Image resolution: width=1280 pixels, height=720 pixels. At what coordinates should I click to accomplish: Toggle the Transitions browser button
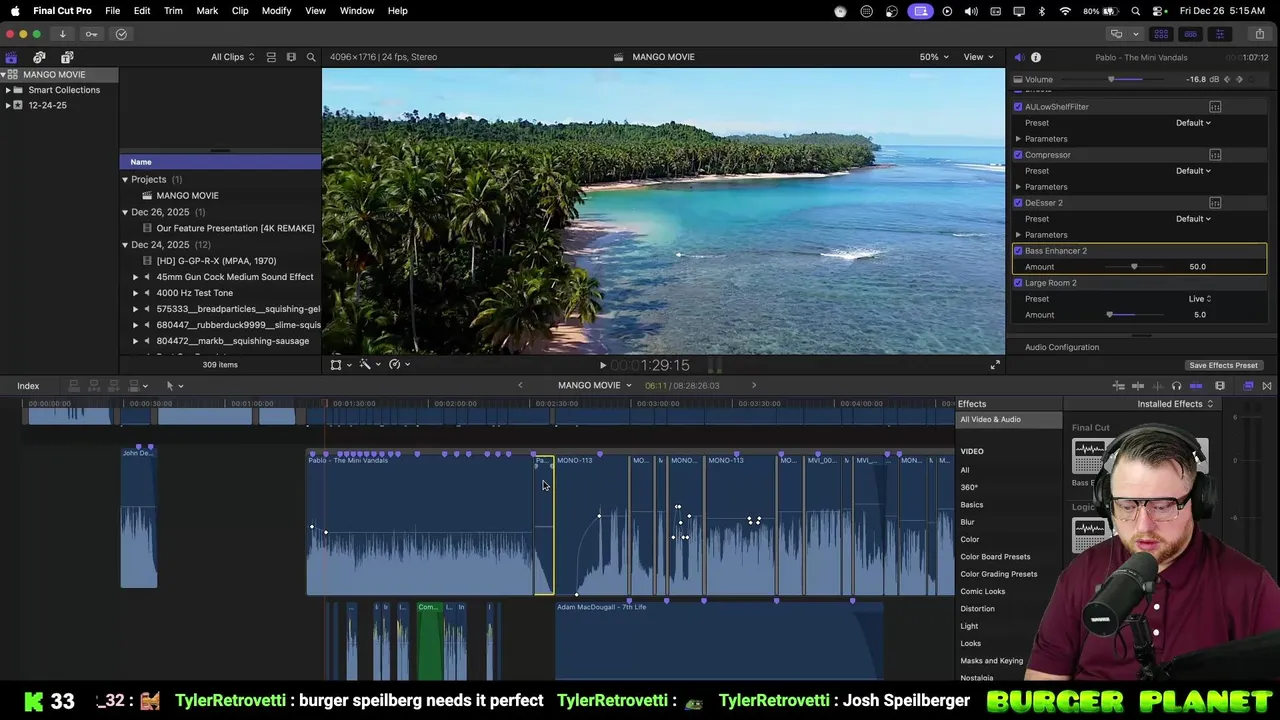tap(1267, 386)
